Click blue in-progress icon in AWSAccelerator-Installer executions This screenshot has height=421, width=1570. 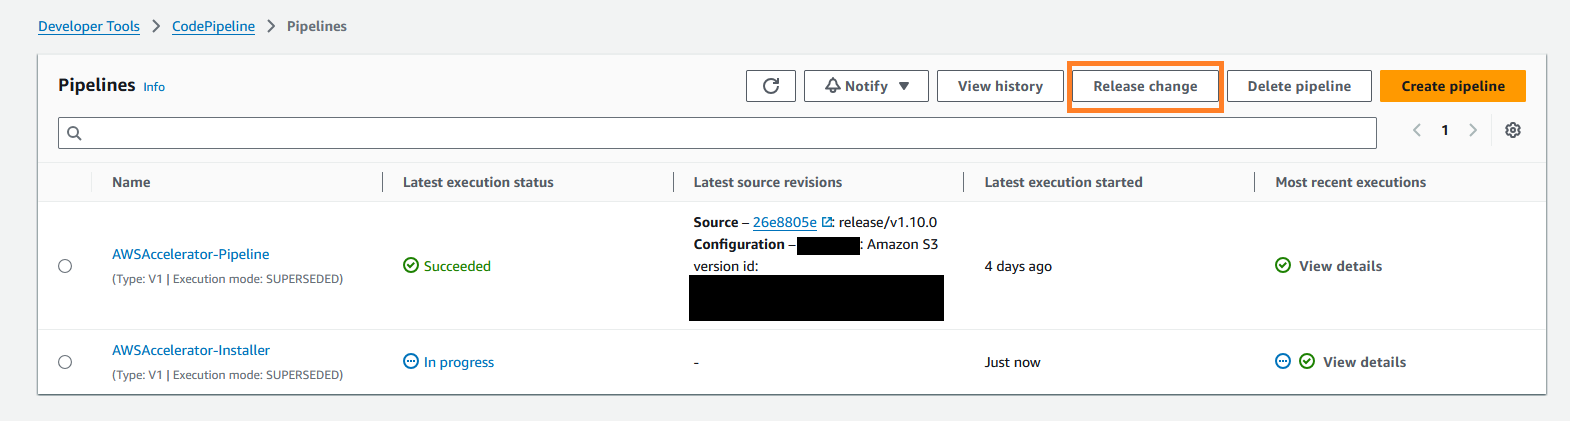(1283, 361)
